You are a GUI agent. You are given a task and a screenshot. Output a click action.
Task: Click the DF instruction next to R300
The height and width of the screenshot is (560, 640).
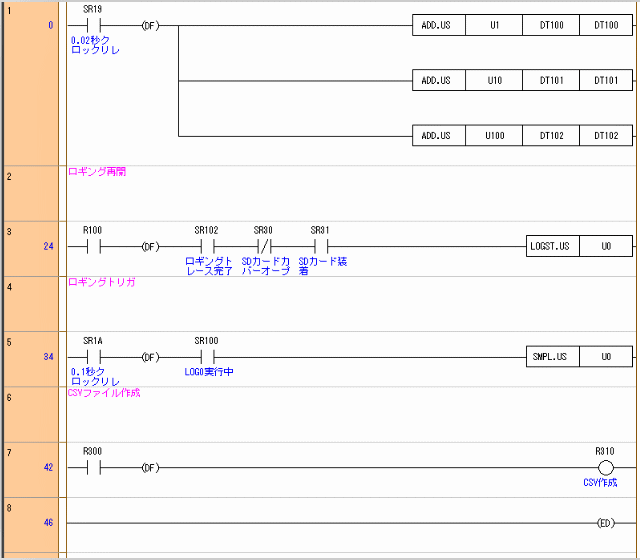[149, 467]
